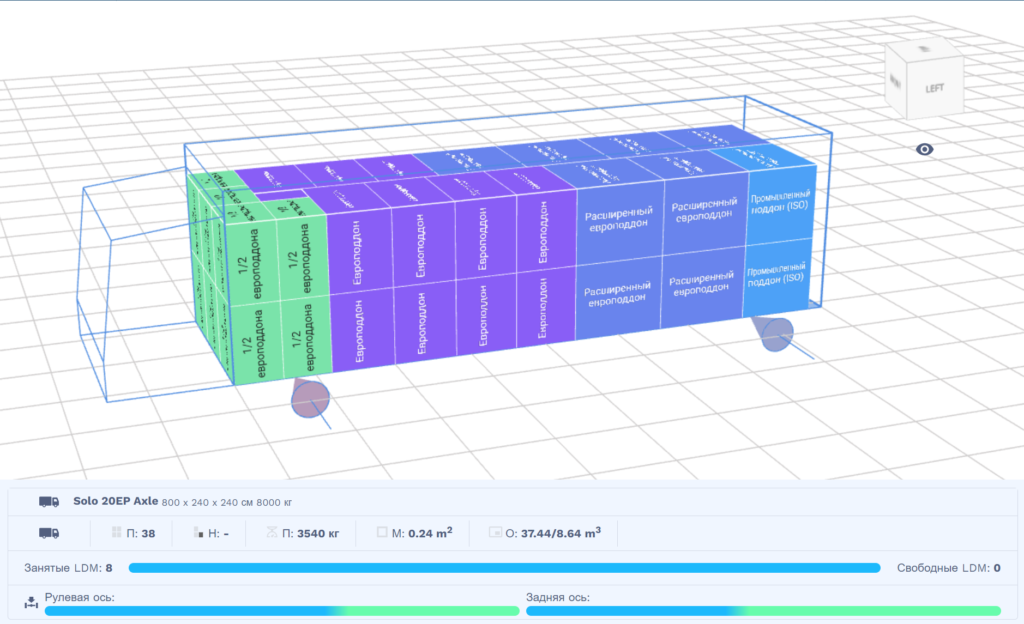1024x624 pixels.
Task: Click the truck icon beside Solo 20EP Axle
Action: click(48, 501)
